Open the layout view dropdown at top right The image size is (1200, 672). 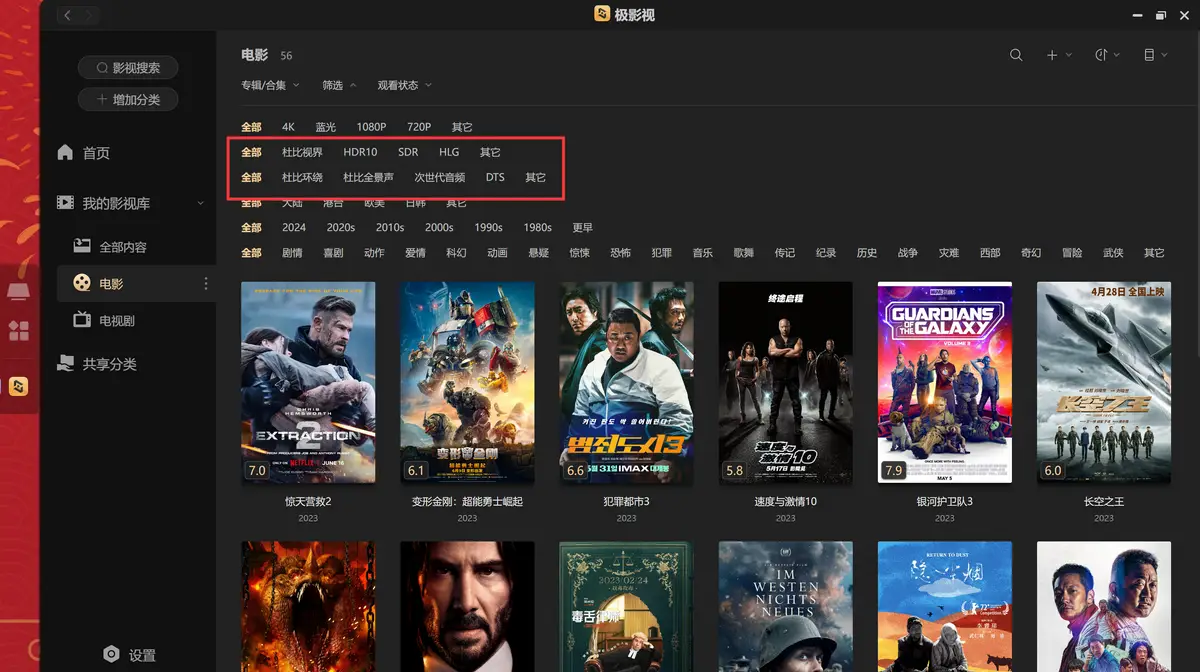[1155, 55]
